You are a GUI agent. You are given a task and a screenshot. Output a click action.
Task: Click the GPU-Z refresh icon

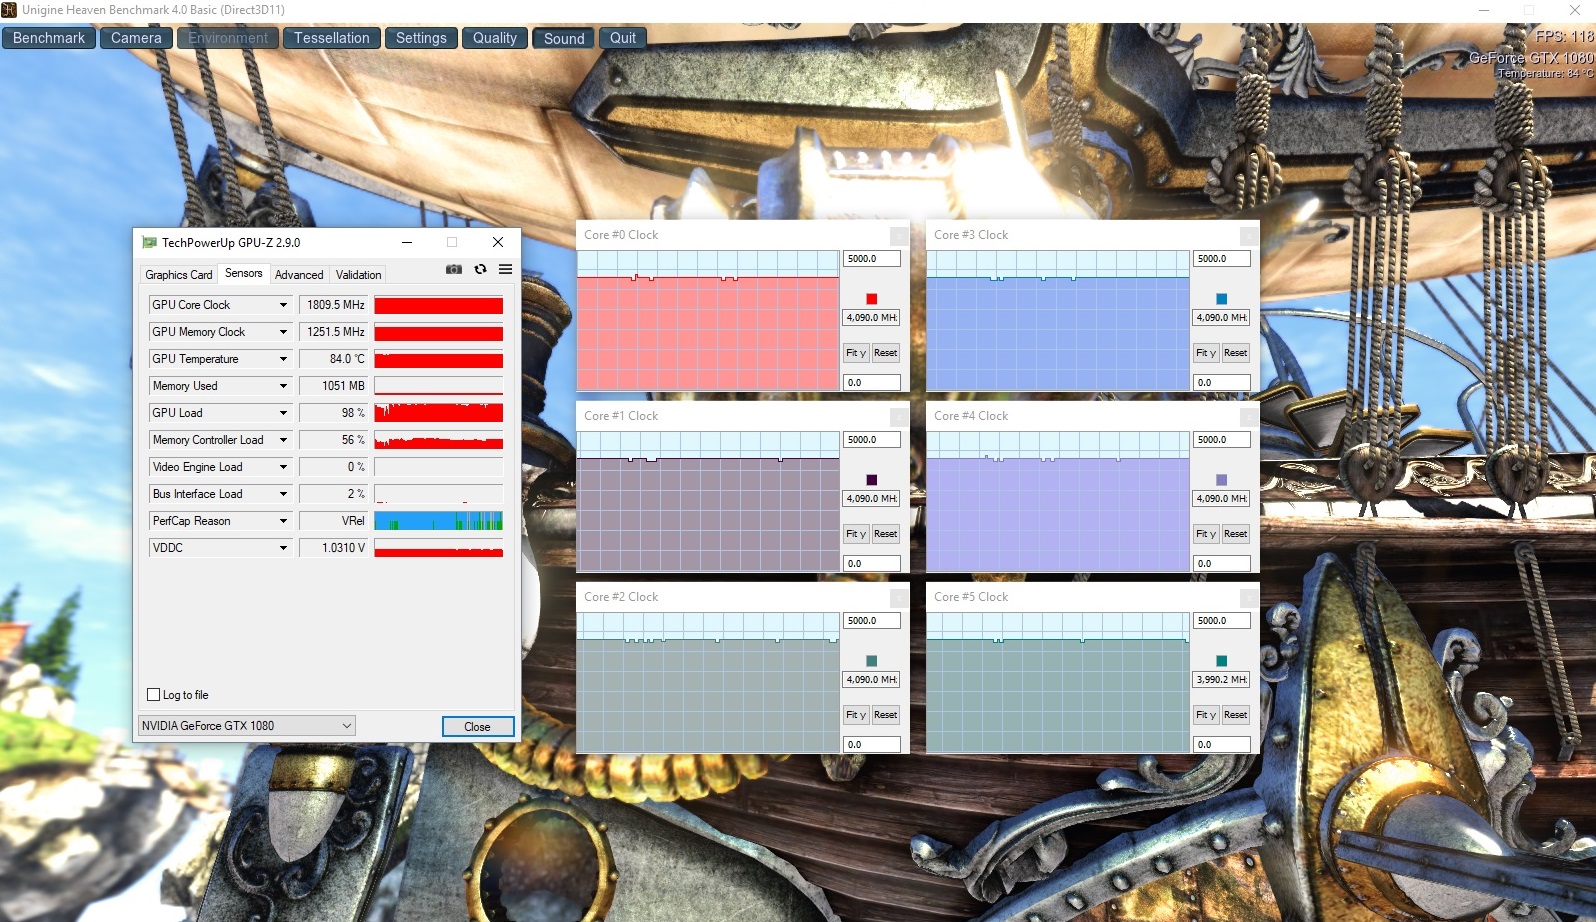pos(480,270)
